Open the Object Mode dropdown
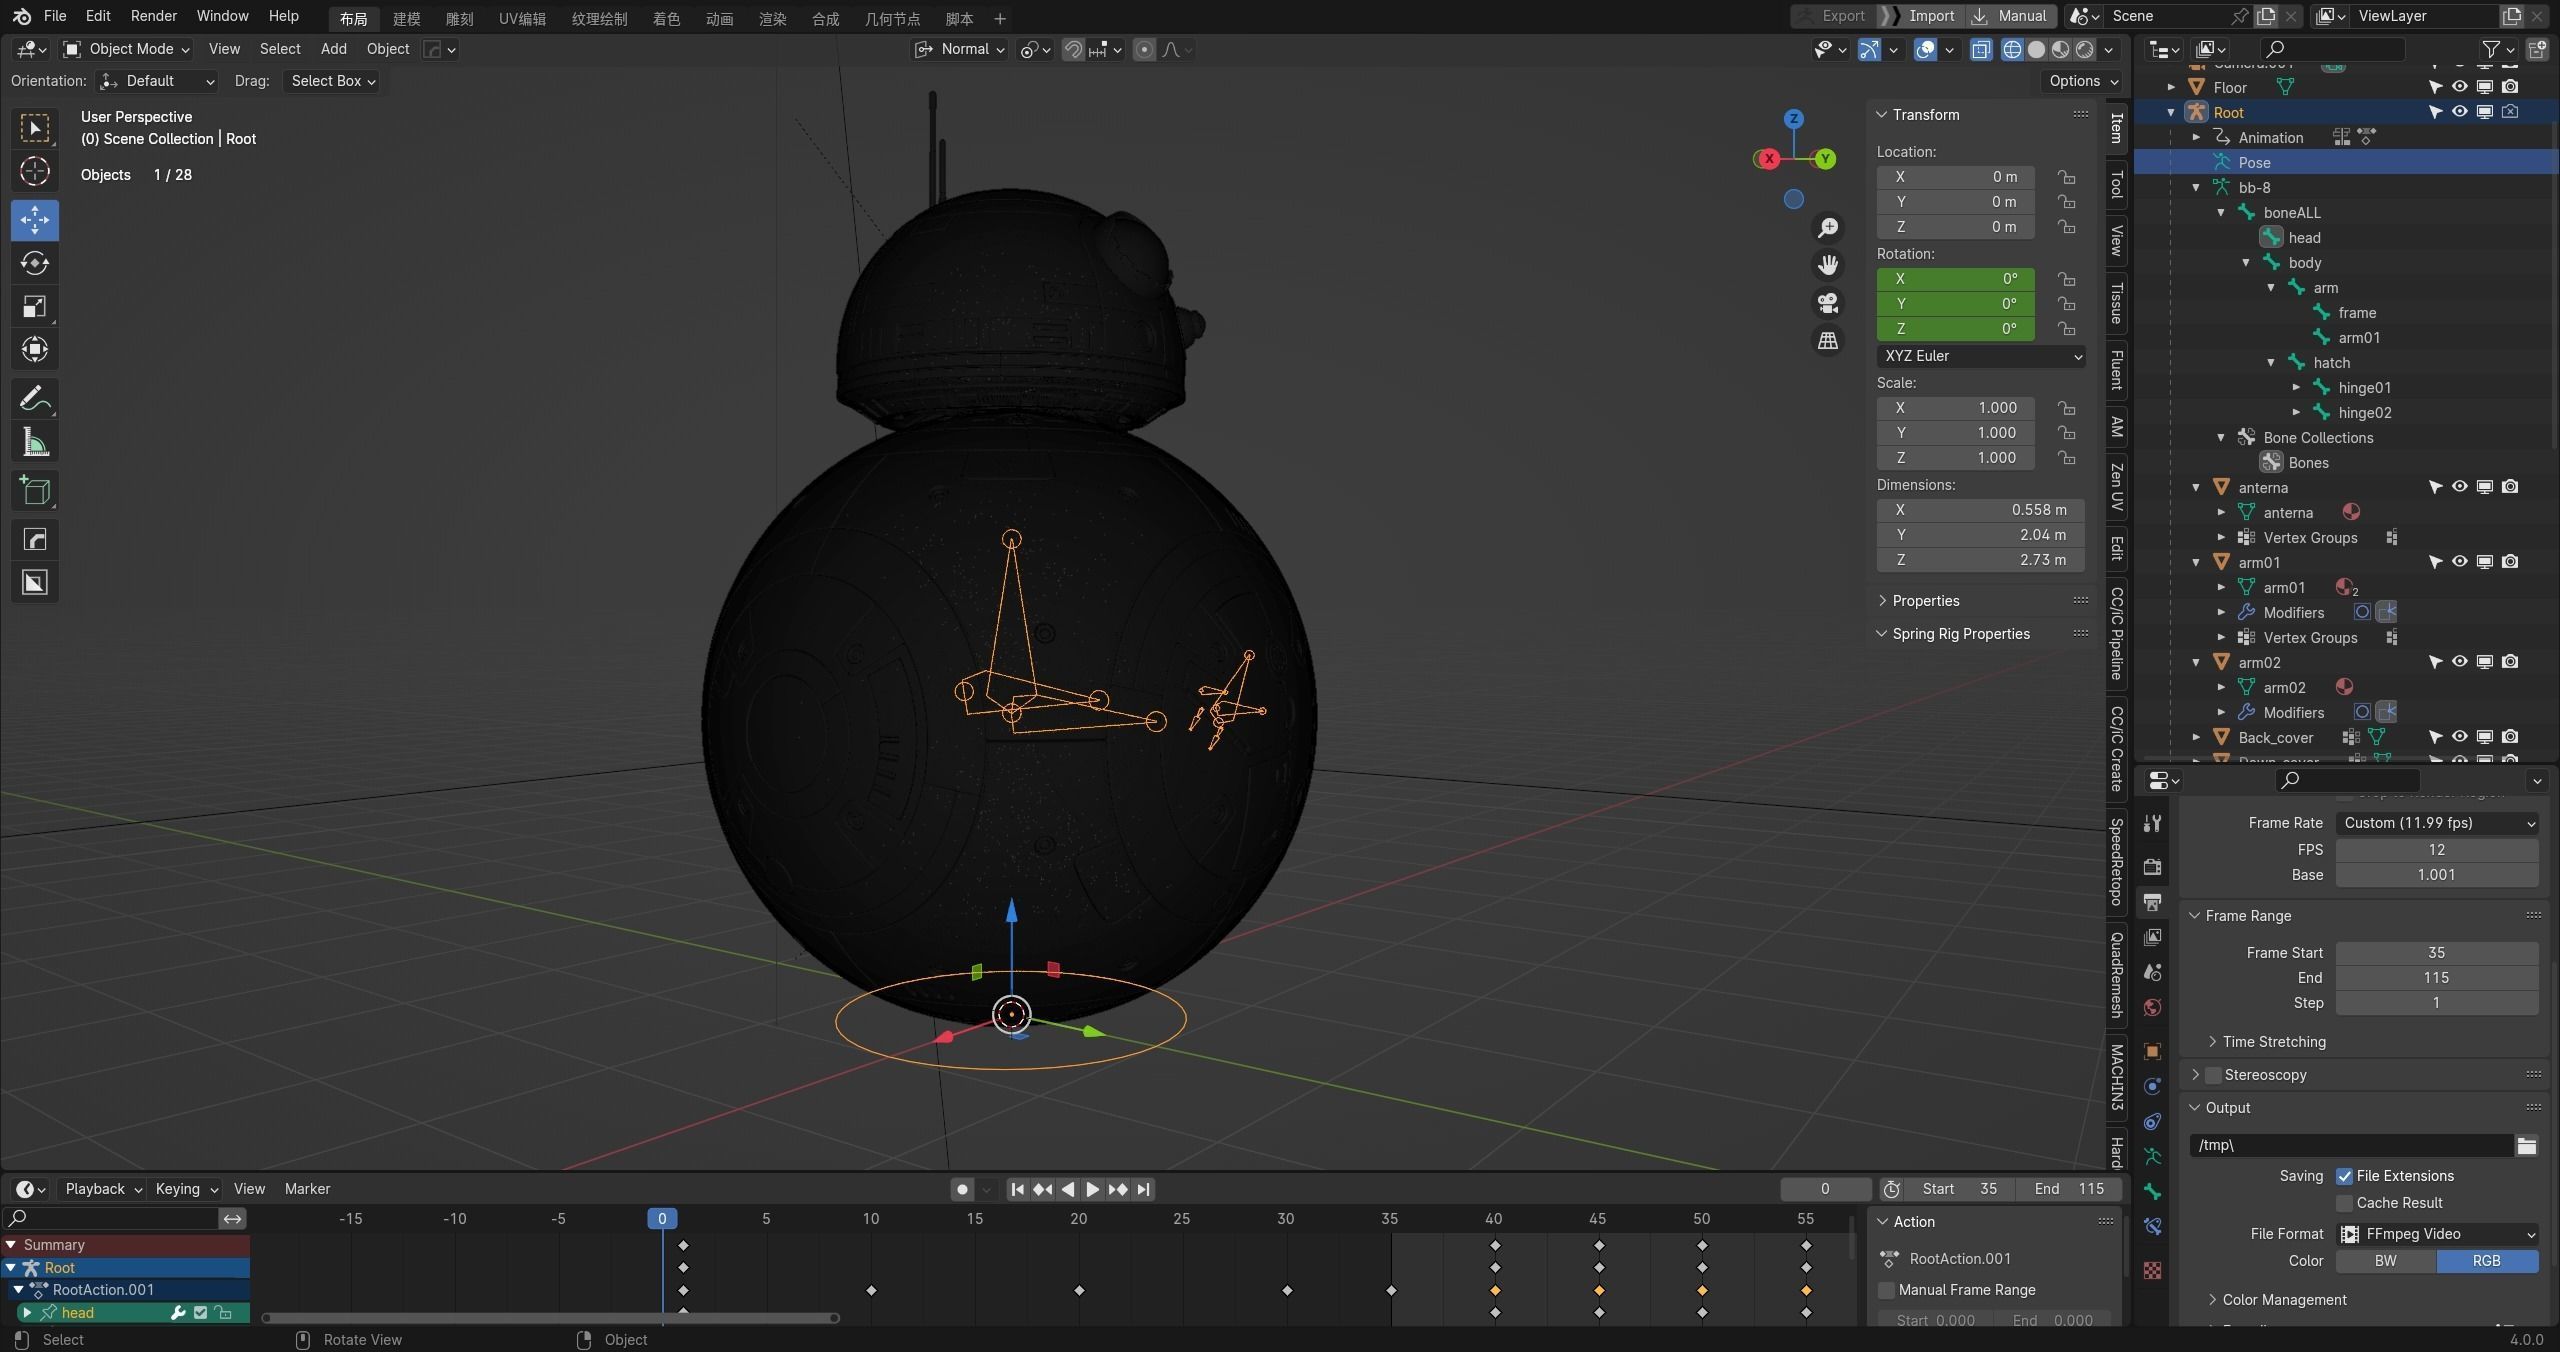The width and height of the screenshot is (2560, 1352). tap(127, 49)
